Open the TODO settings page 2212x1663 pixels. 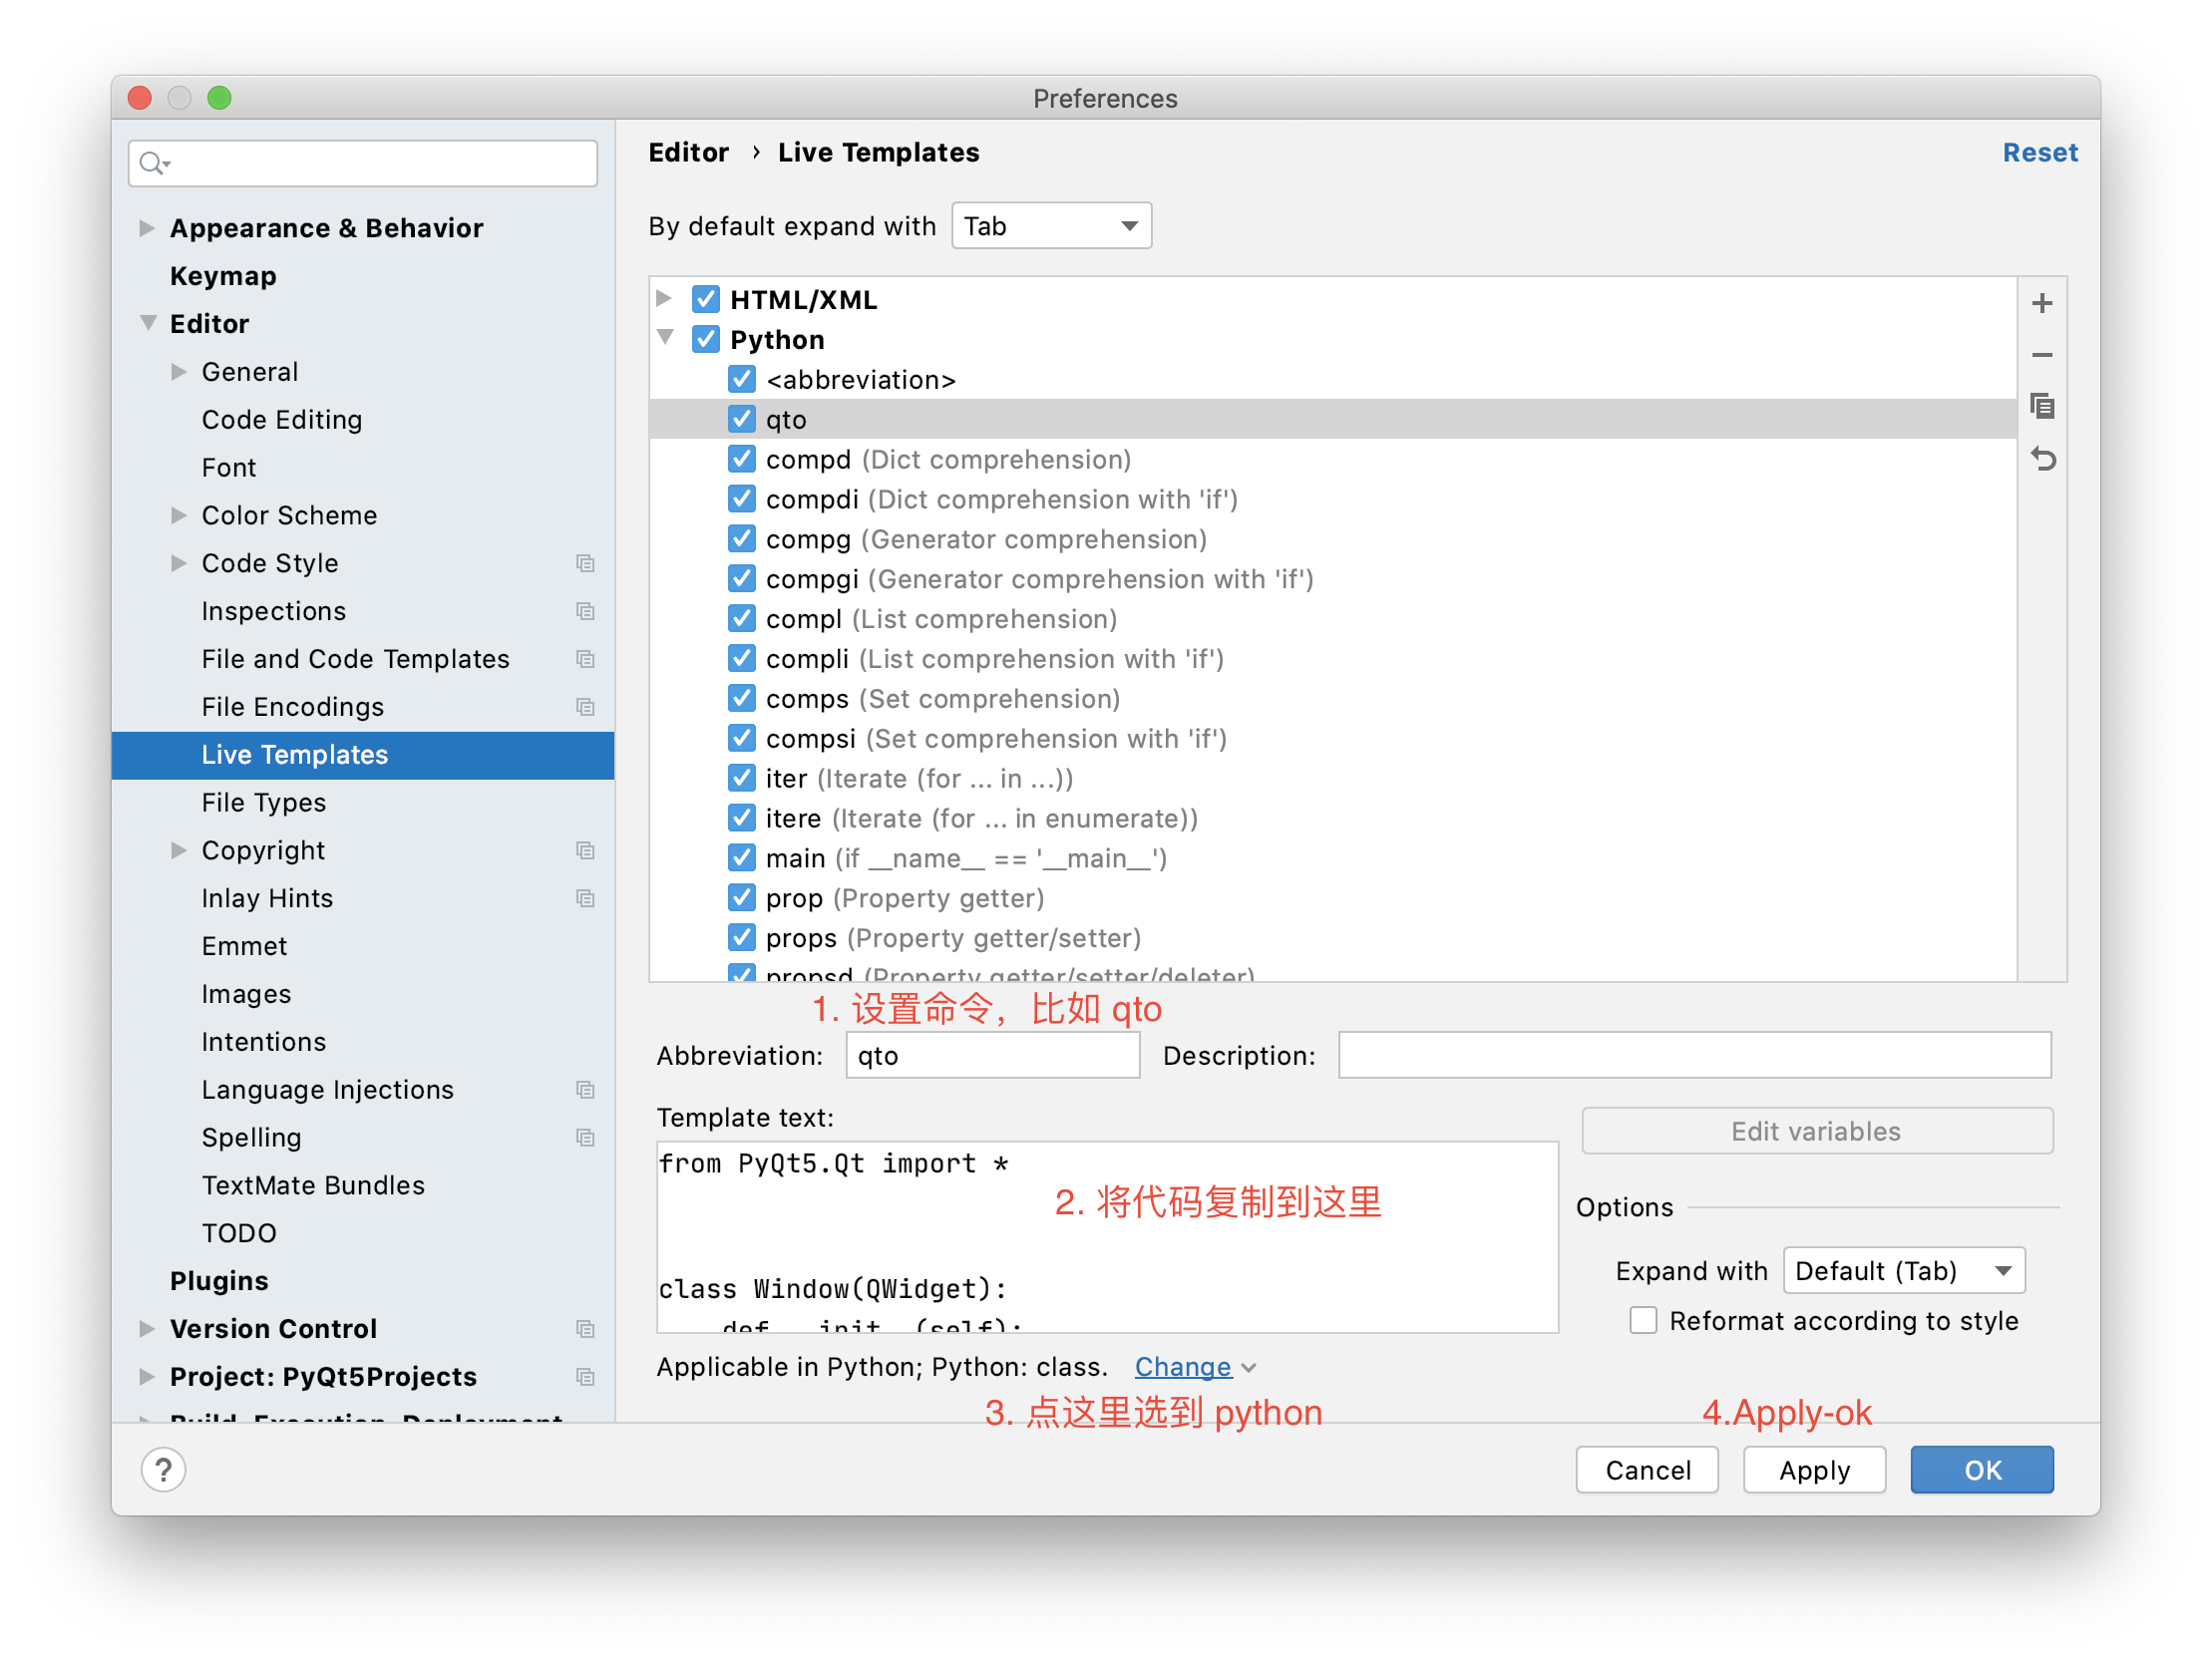pos(239,1233)
